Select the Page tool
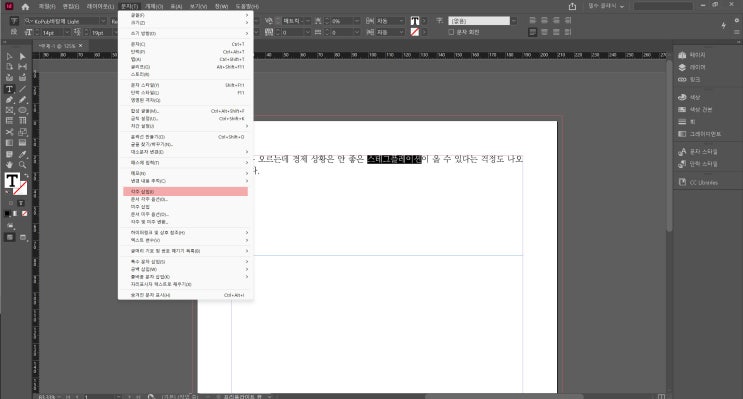Viewport: 743px width, 399px height. [9, 67]
